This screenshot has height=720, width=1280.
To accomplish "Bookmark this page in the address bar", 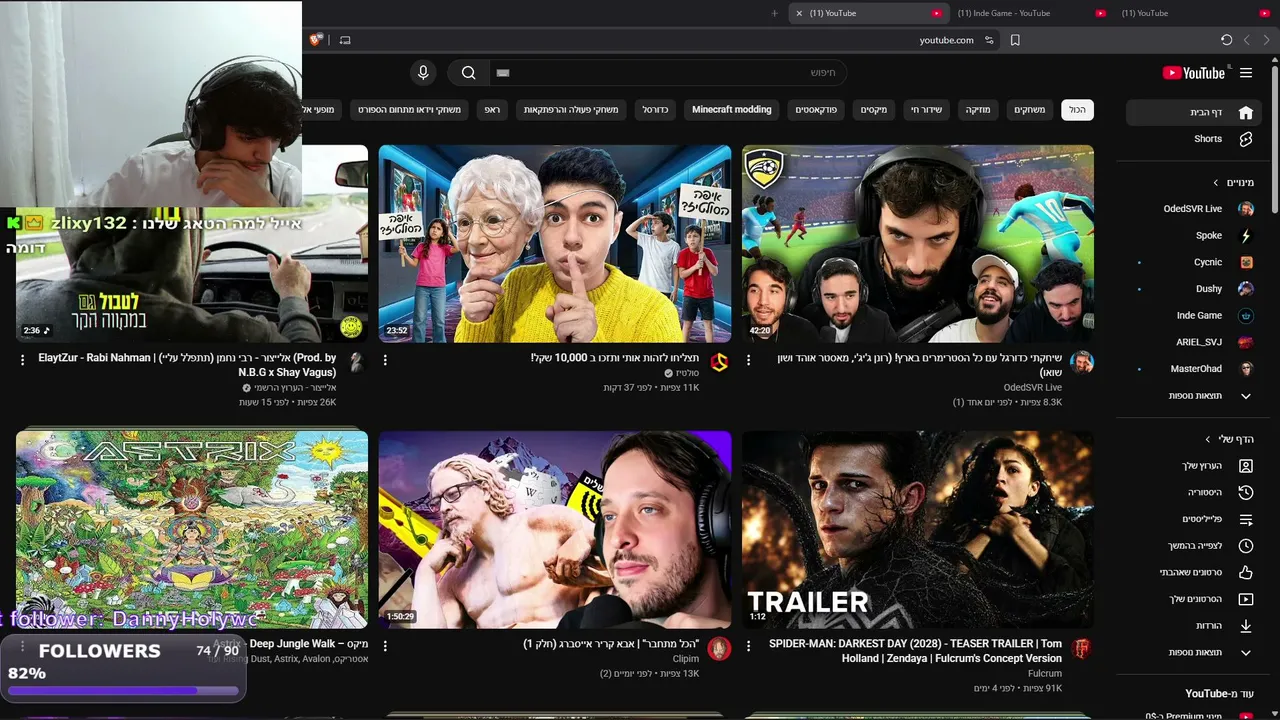I will [x=1015, y=40].
